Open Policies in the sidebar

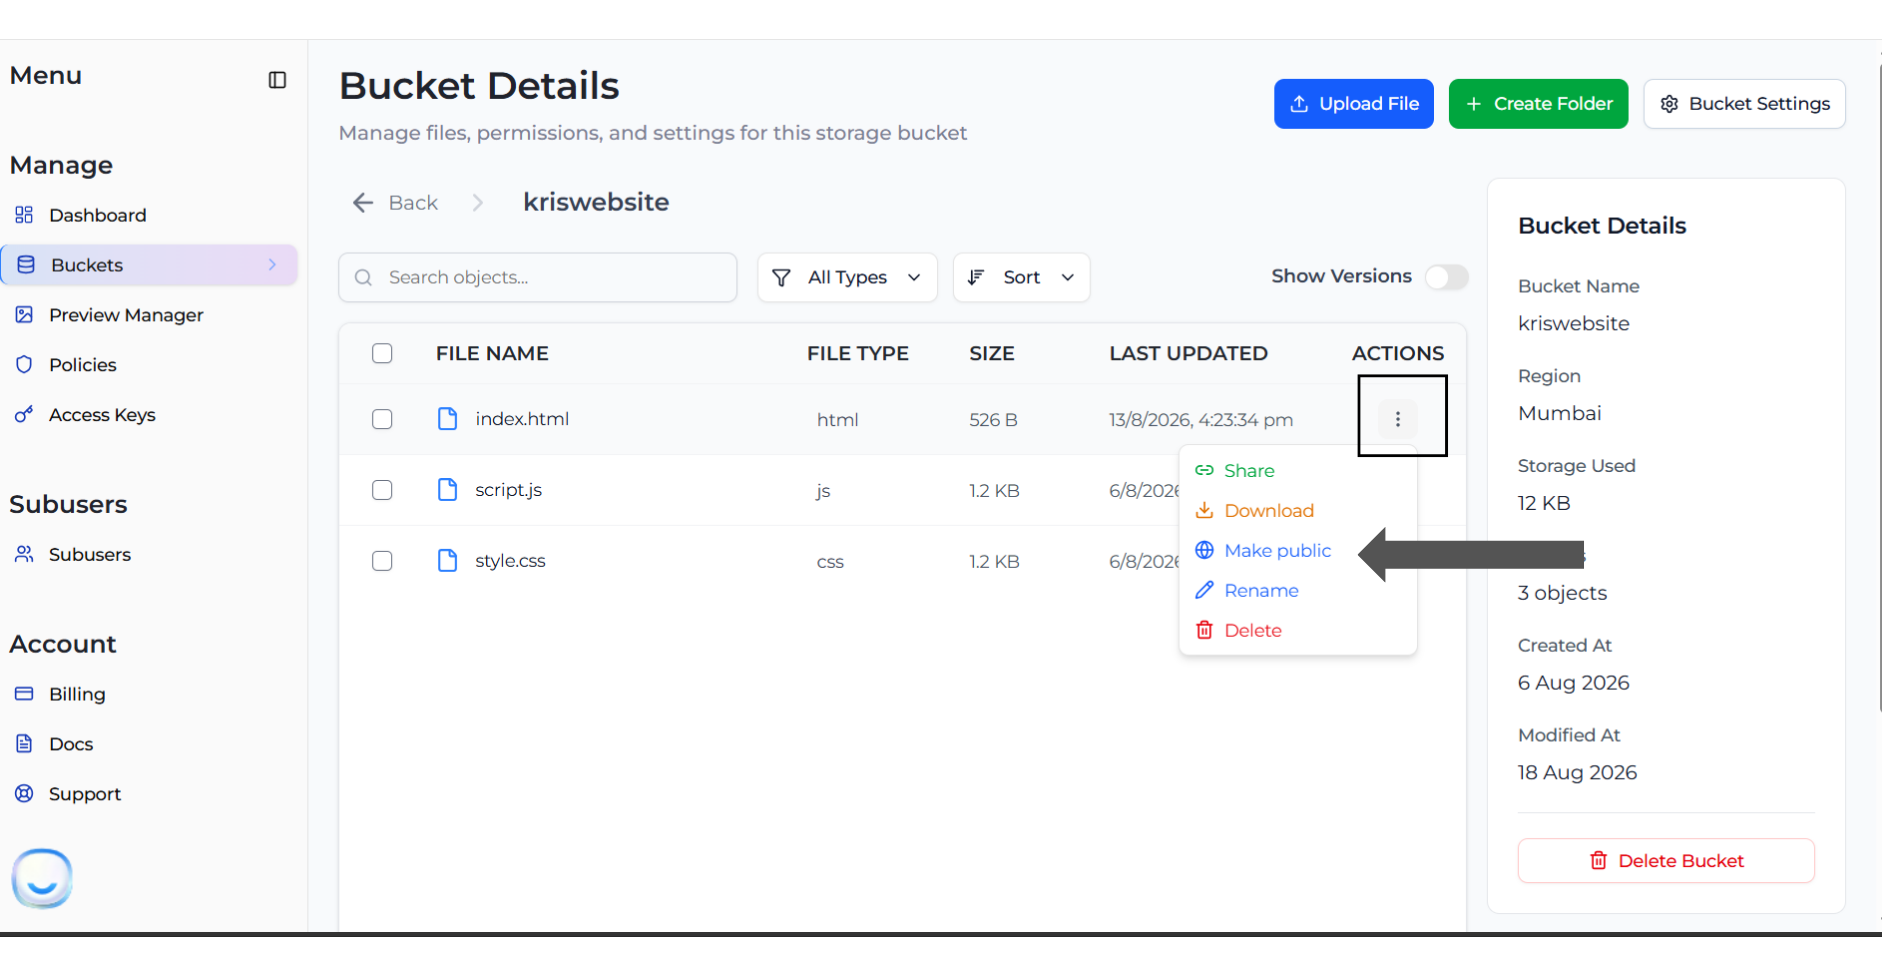150,365
